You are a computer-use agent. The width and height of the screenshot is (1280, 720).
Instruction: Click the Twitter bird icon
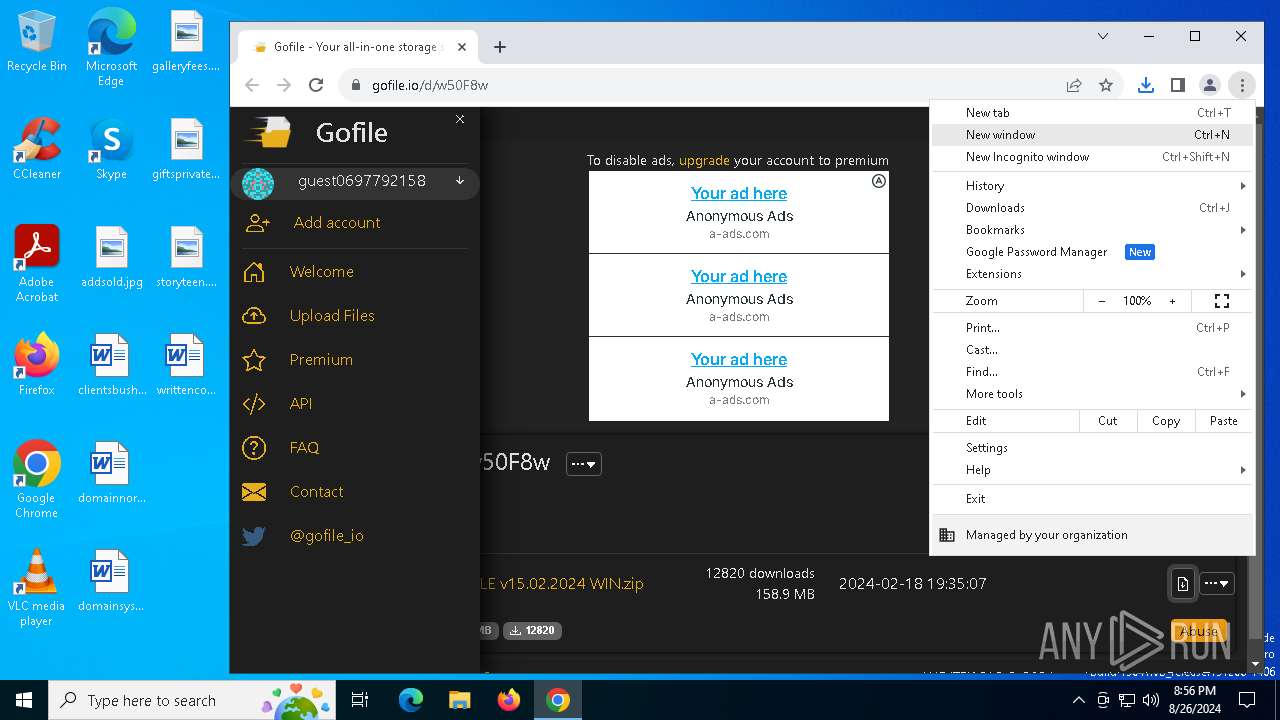point(254,536)
